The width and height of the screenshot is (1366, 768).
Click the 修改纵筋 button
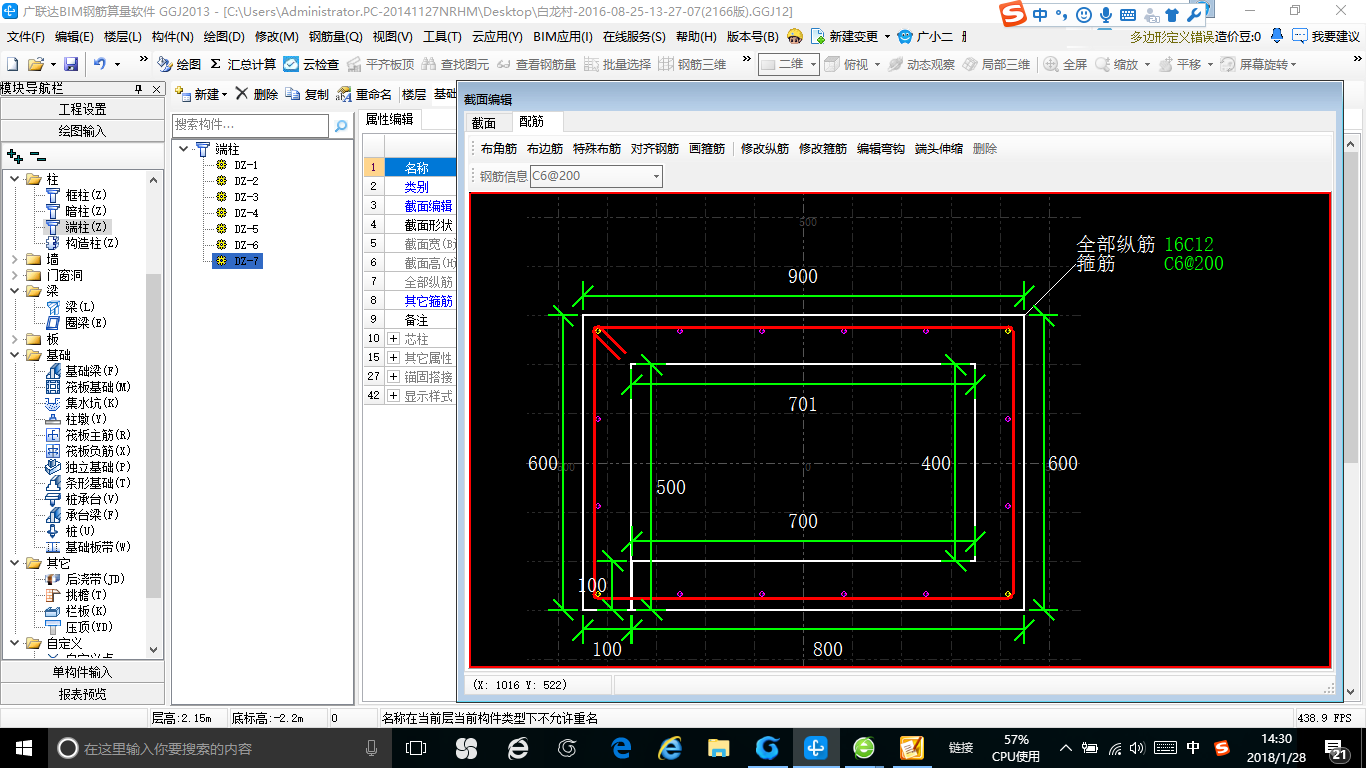[765, 149]
